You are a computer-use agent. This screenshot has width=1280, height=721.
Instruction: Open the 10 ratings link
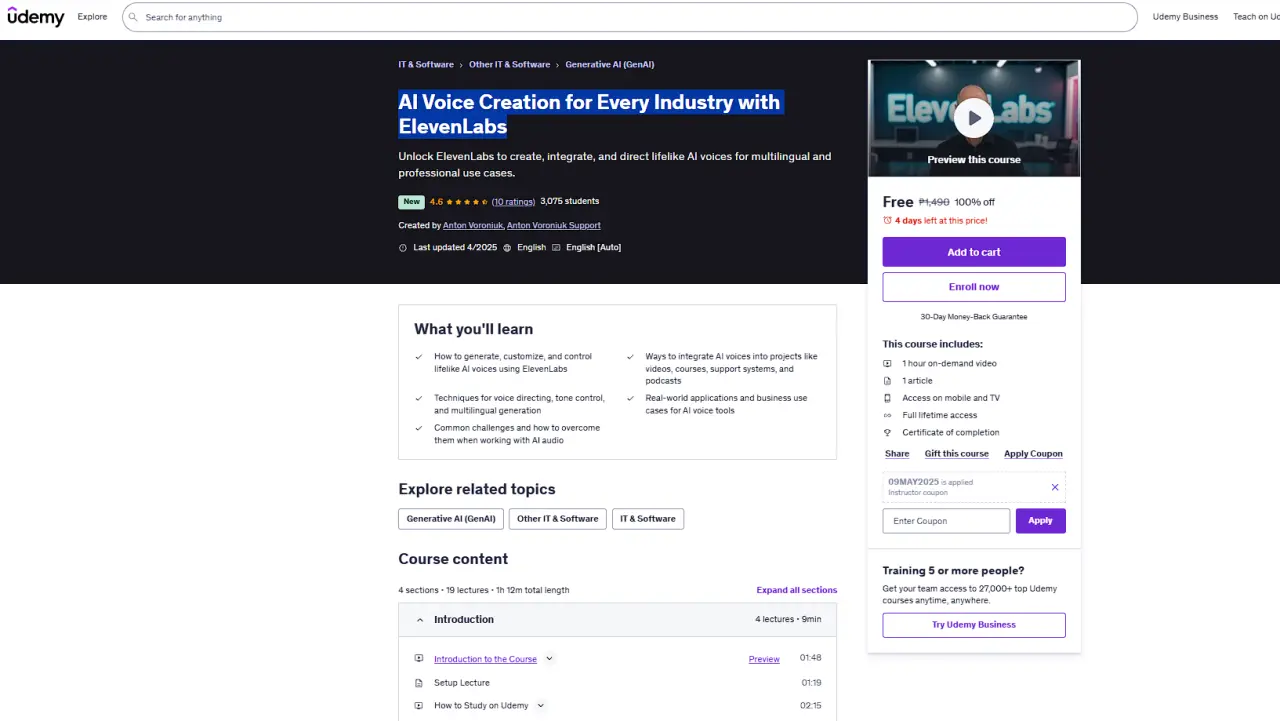[x=513, y=202]
